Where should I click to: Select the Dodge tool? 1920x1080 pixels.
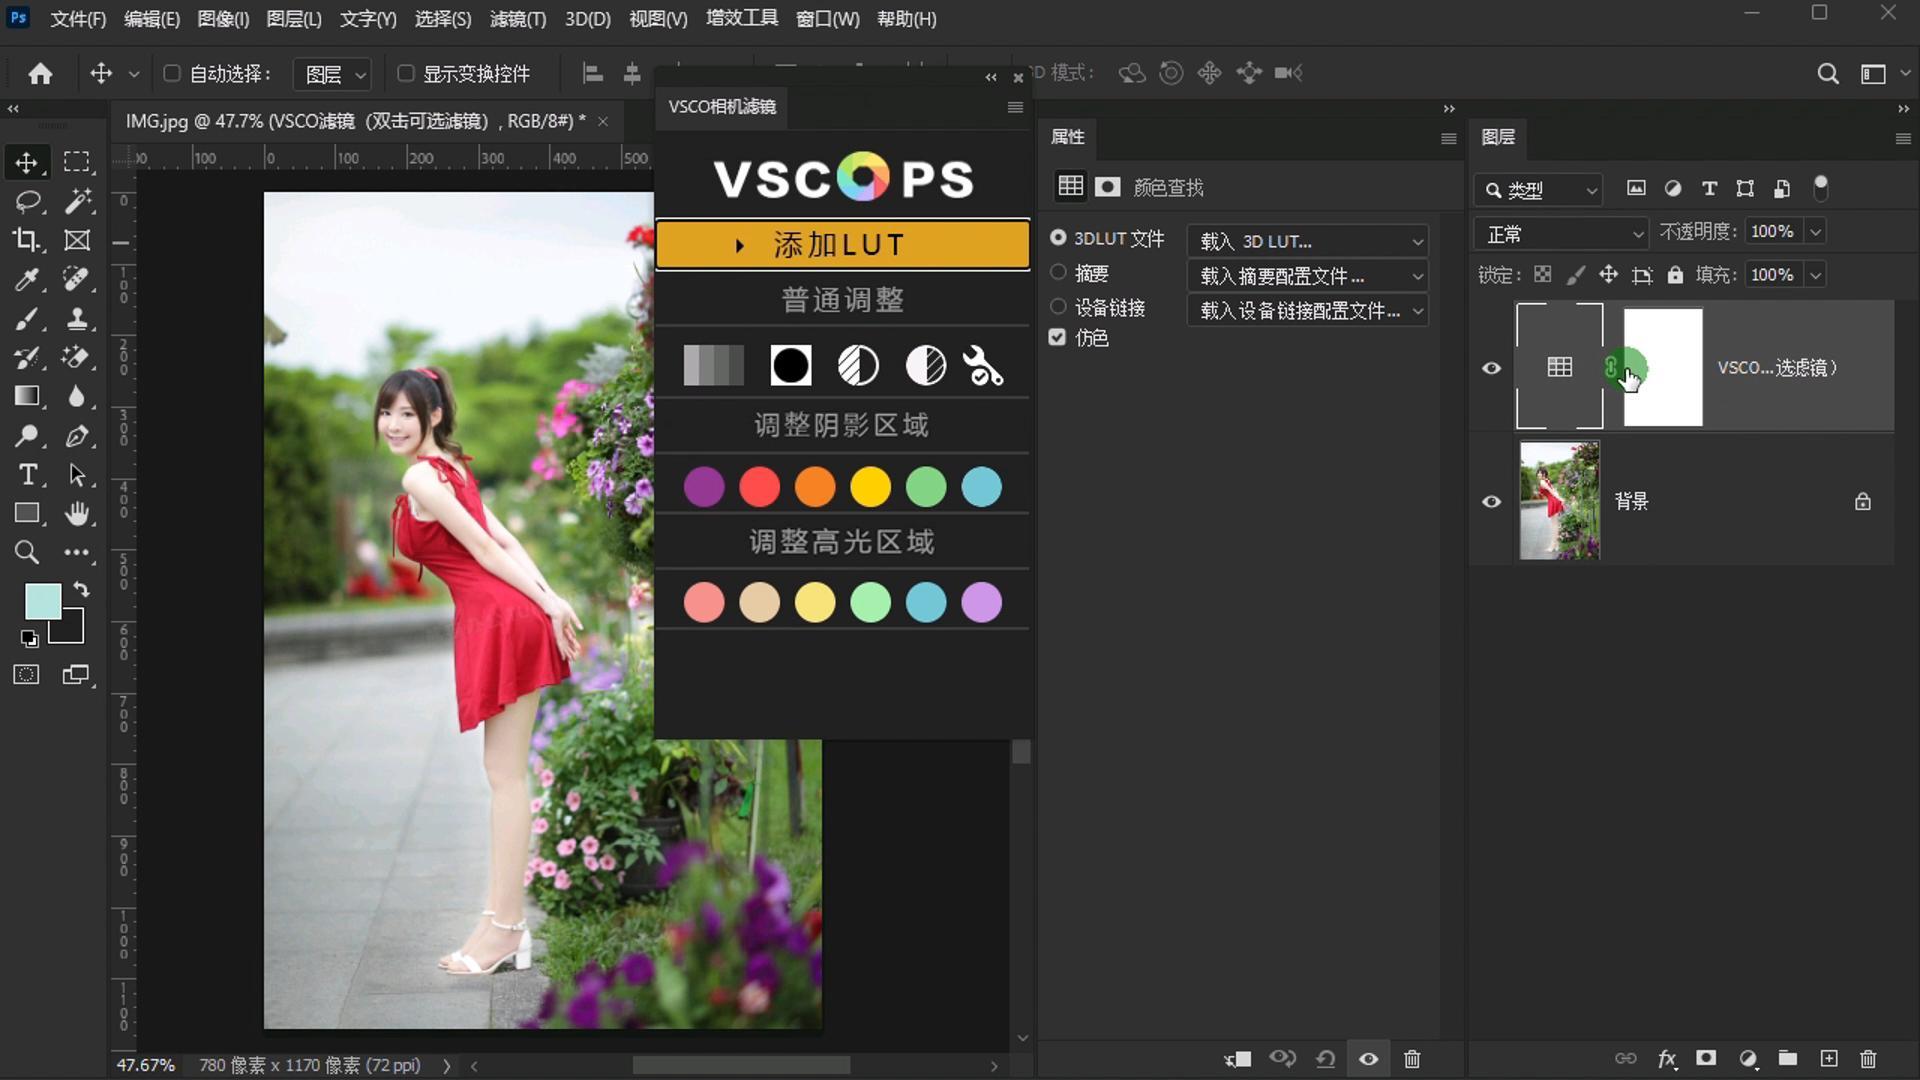pos(27,436)
